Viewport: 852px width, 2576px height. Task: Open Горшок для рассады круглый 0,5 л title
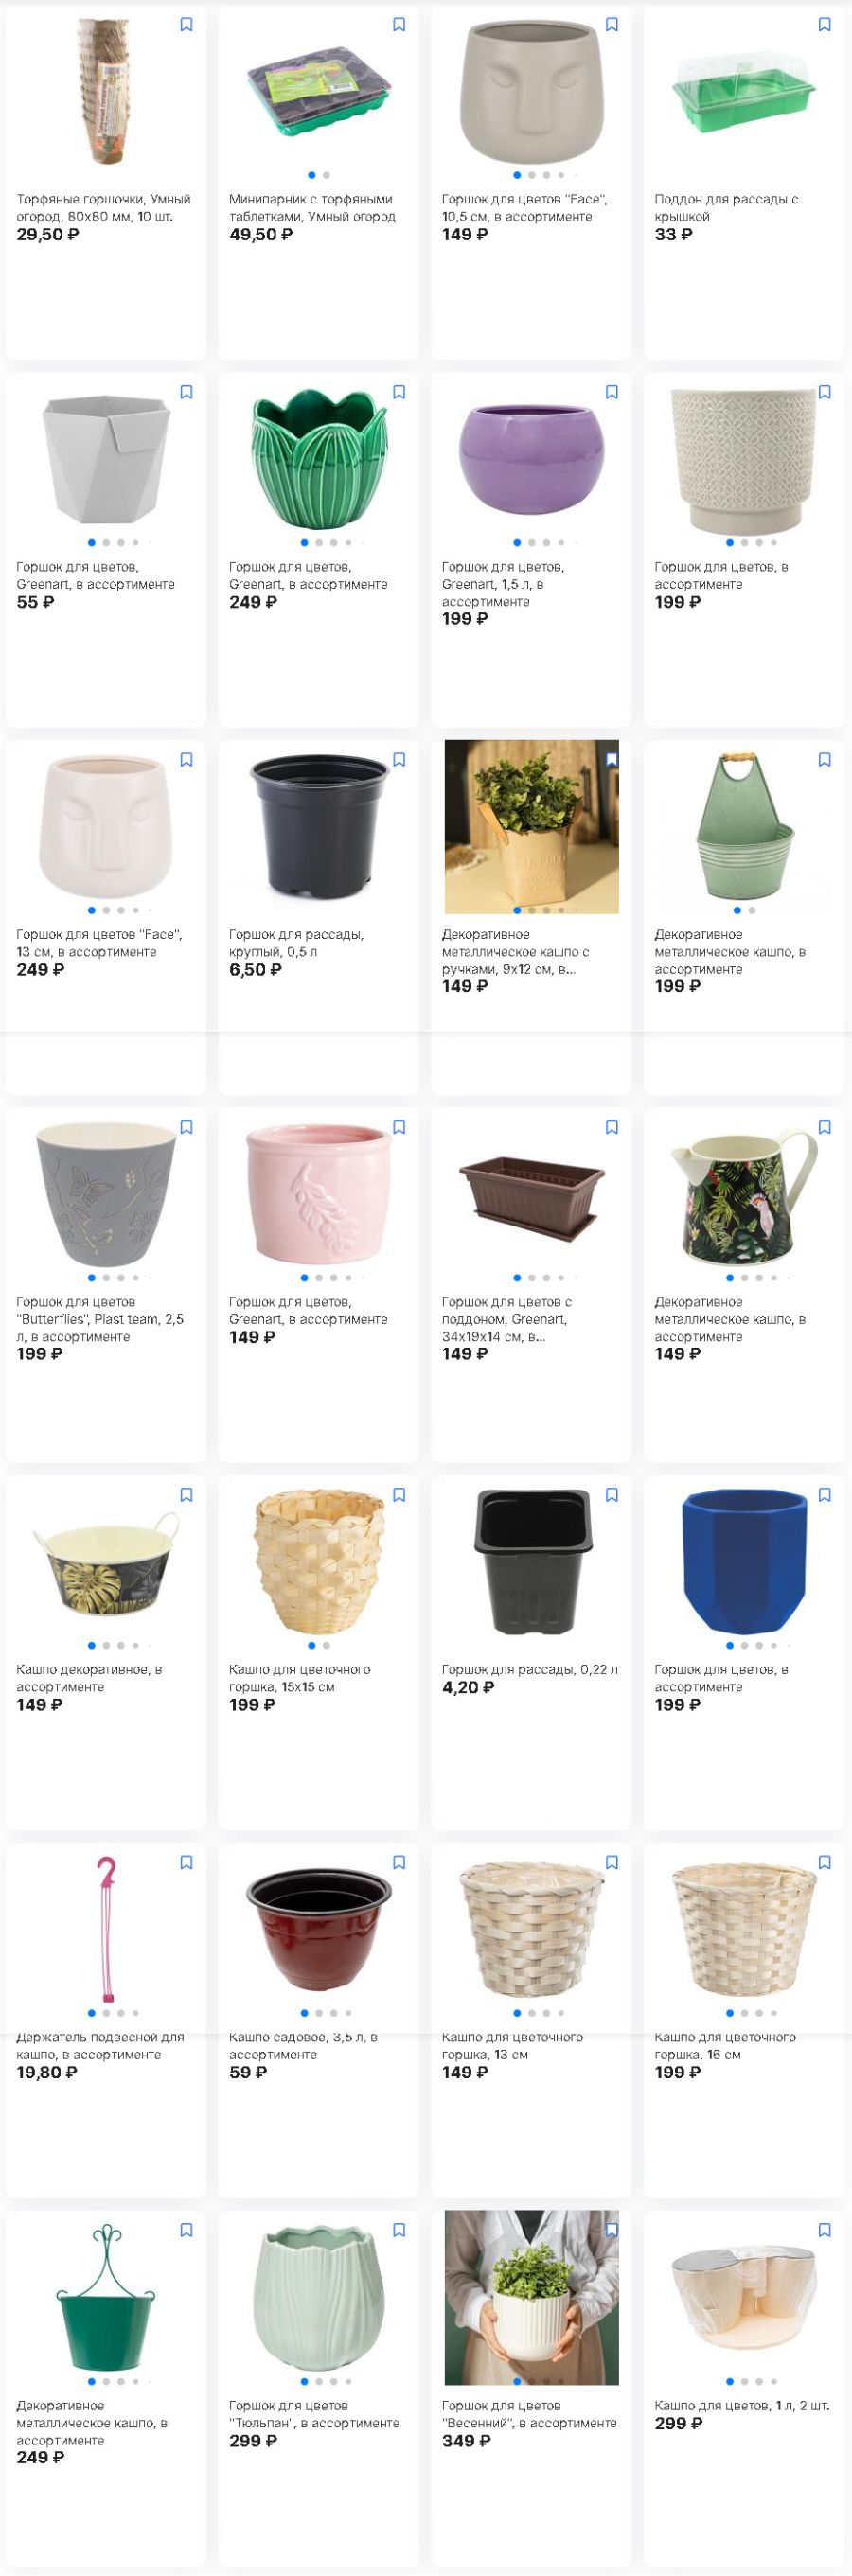point(296,943)
